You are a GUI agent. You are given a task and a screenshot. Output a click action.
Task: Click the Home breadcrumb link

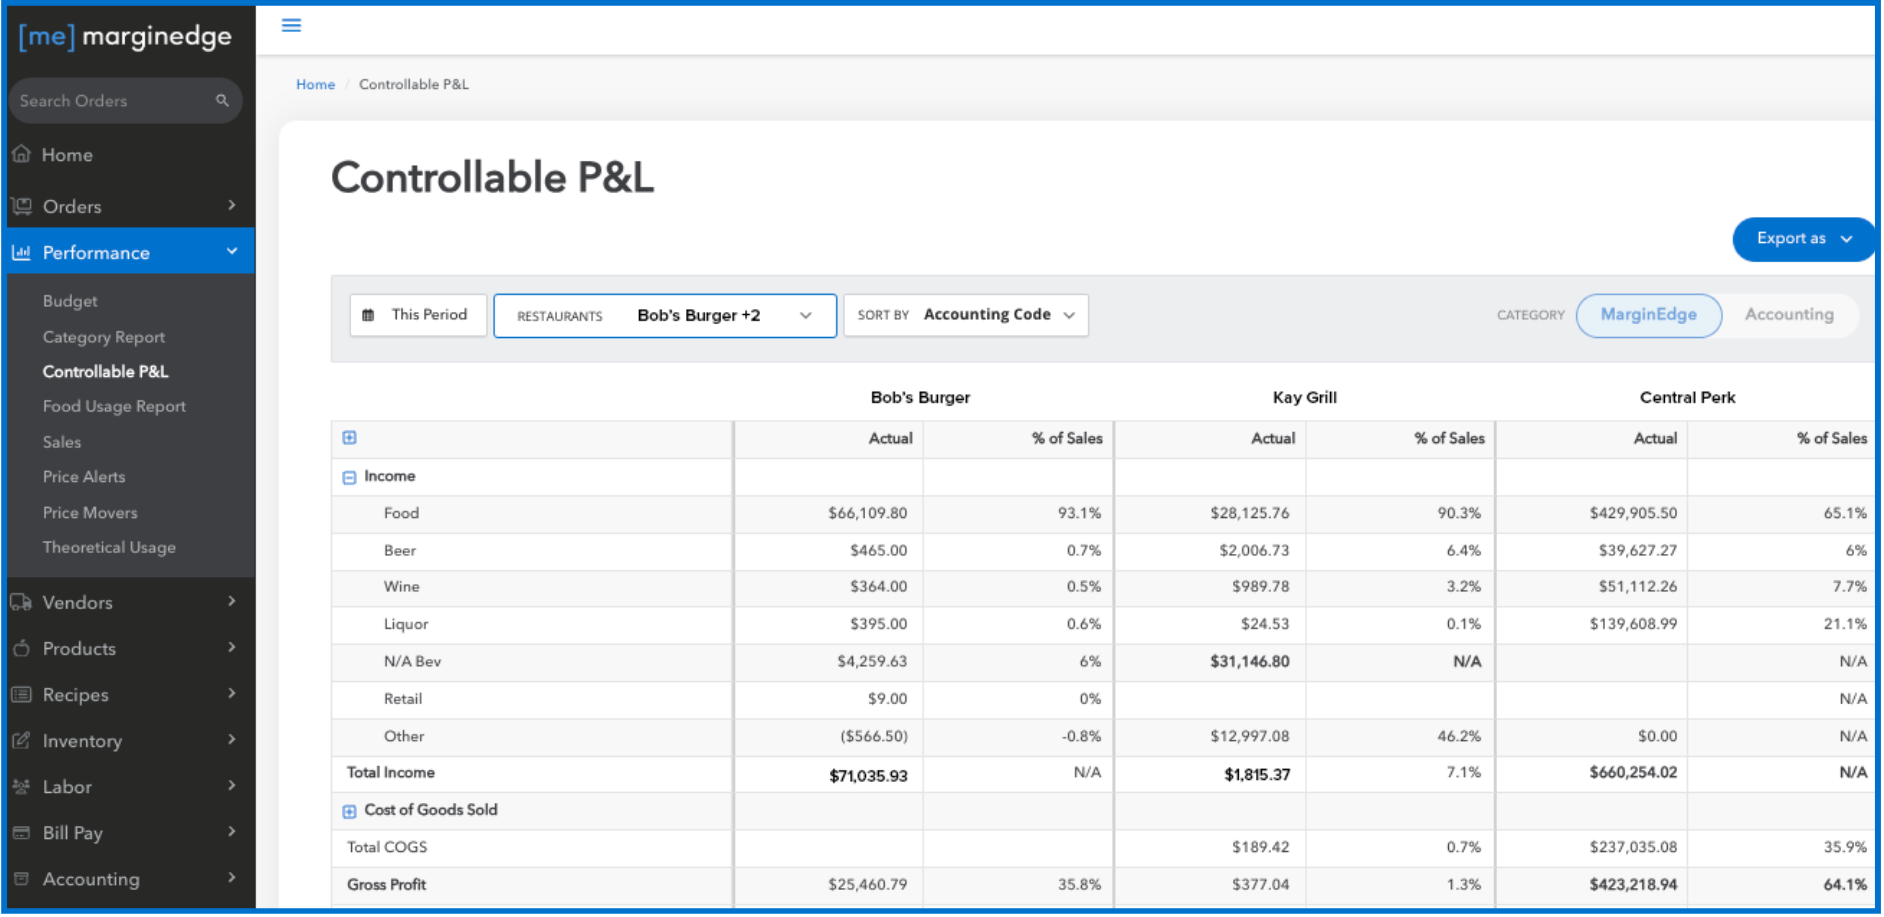pyautogui.click(x=315, y=85)
